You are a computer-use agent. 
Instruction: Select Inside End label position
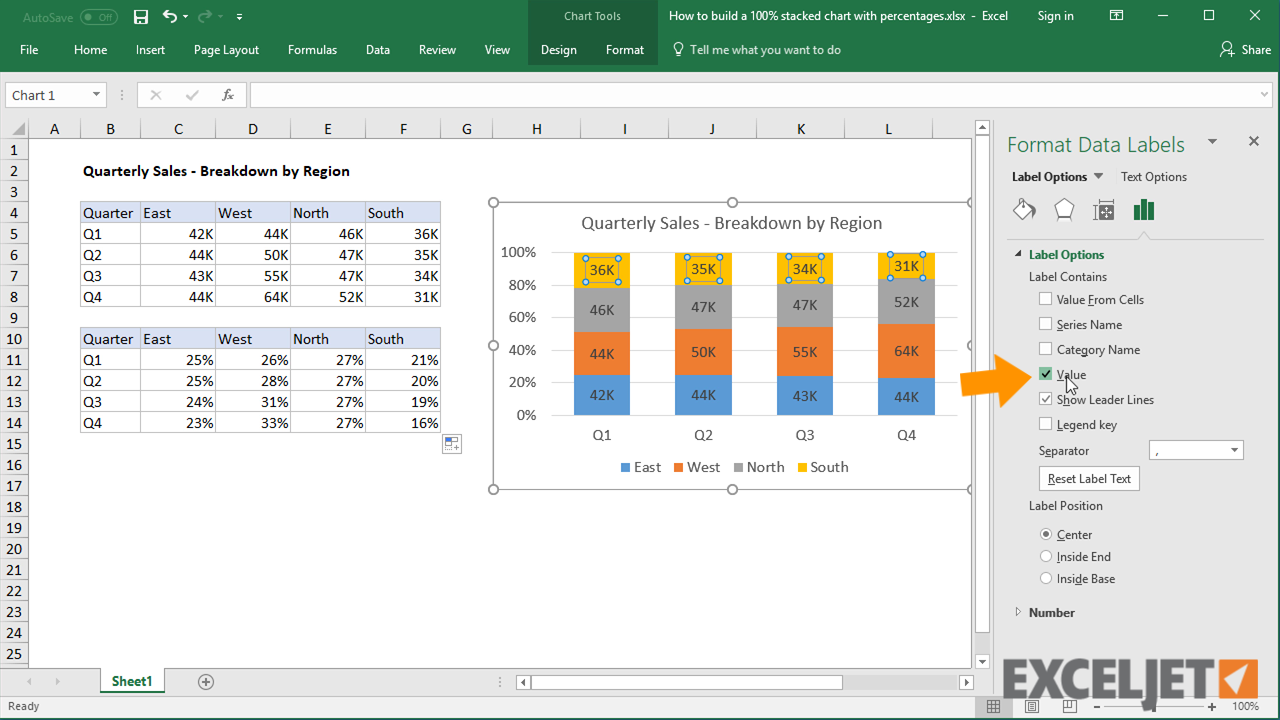pyautogui.click(x=1046, y=556)
